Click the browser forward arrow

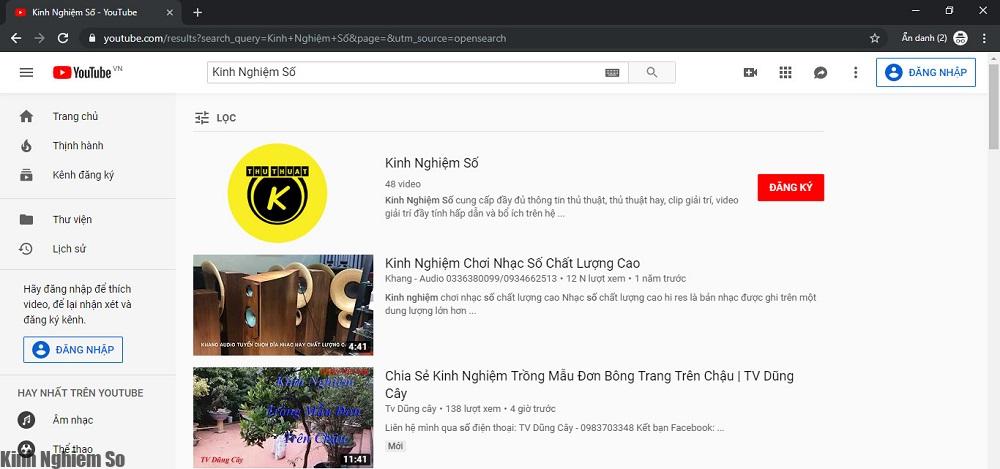[40, 38]
